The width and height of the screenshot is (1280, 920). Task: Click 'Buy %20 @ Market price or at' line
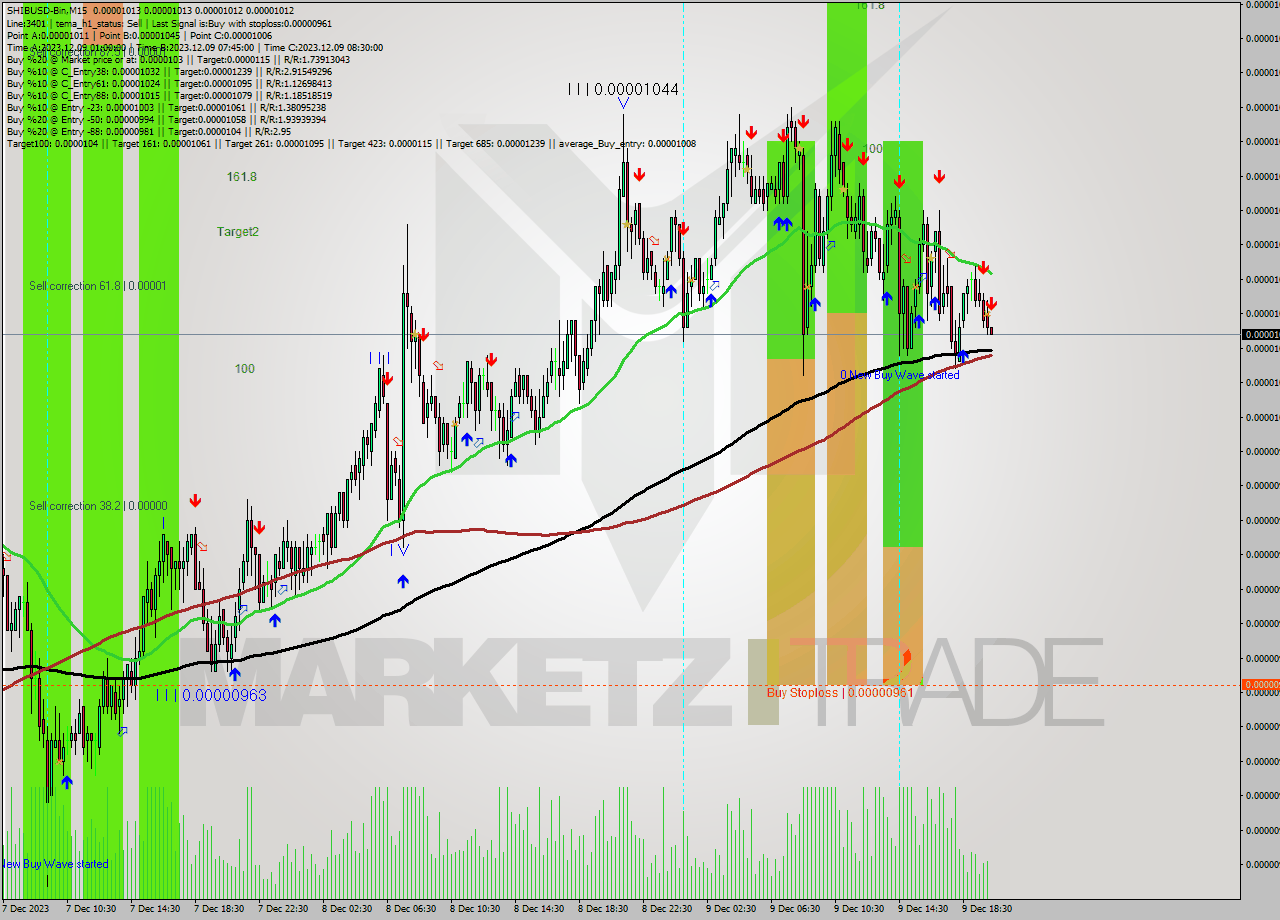click(178, 59)
